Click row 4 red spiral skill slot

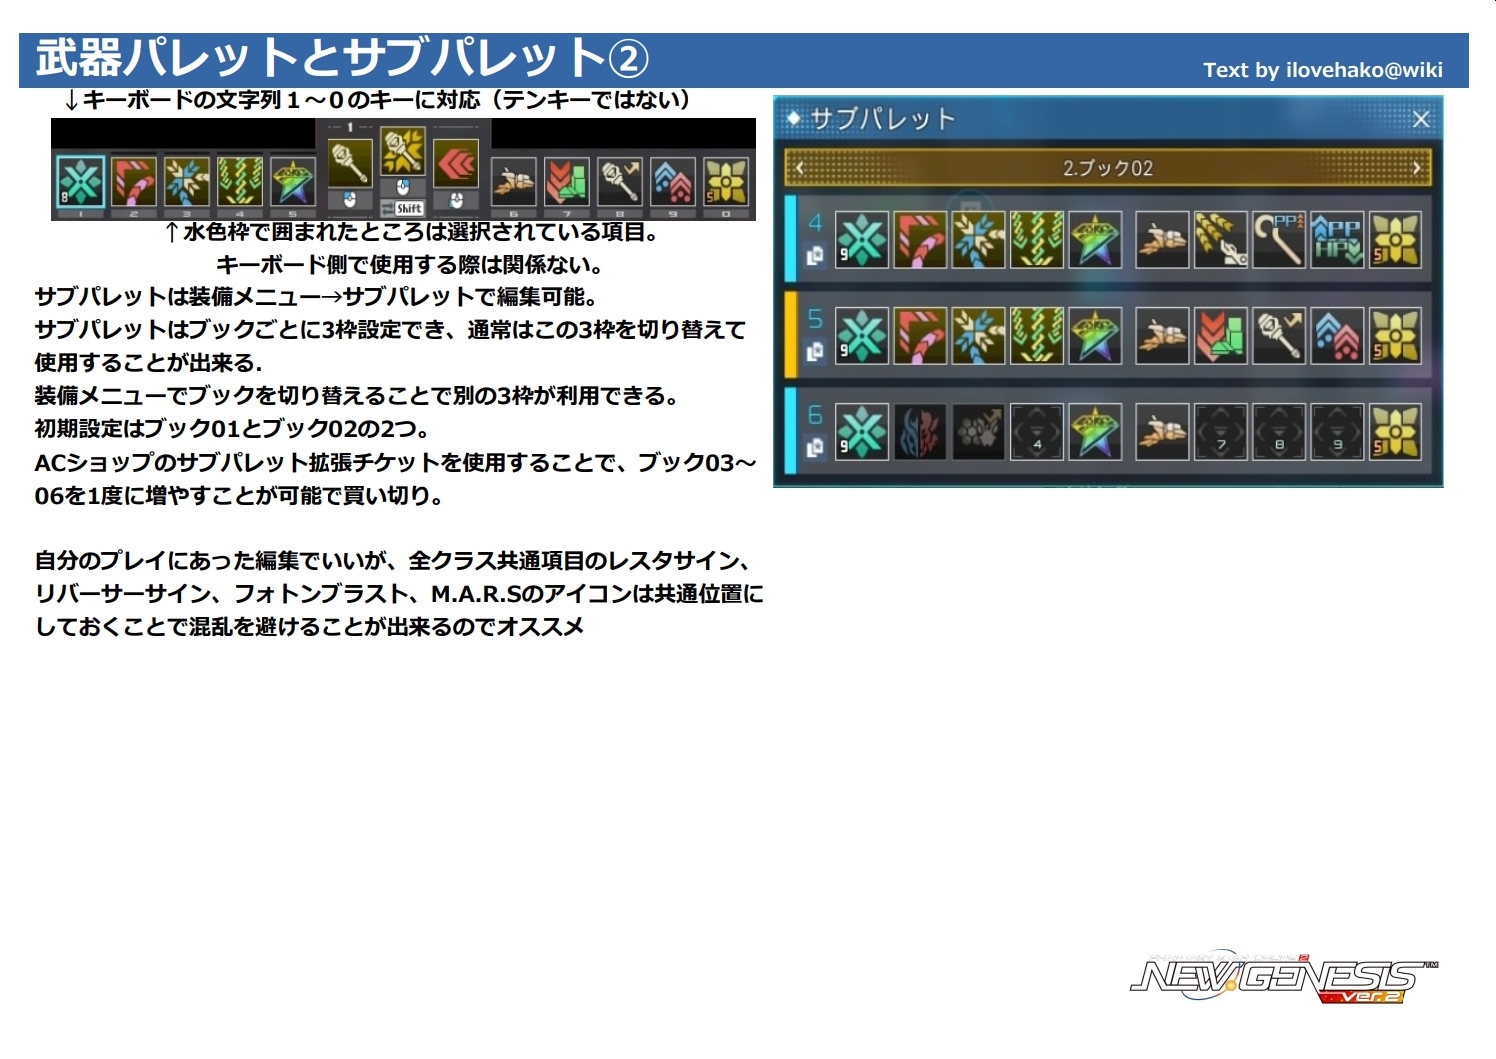(x=920, y=240)
